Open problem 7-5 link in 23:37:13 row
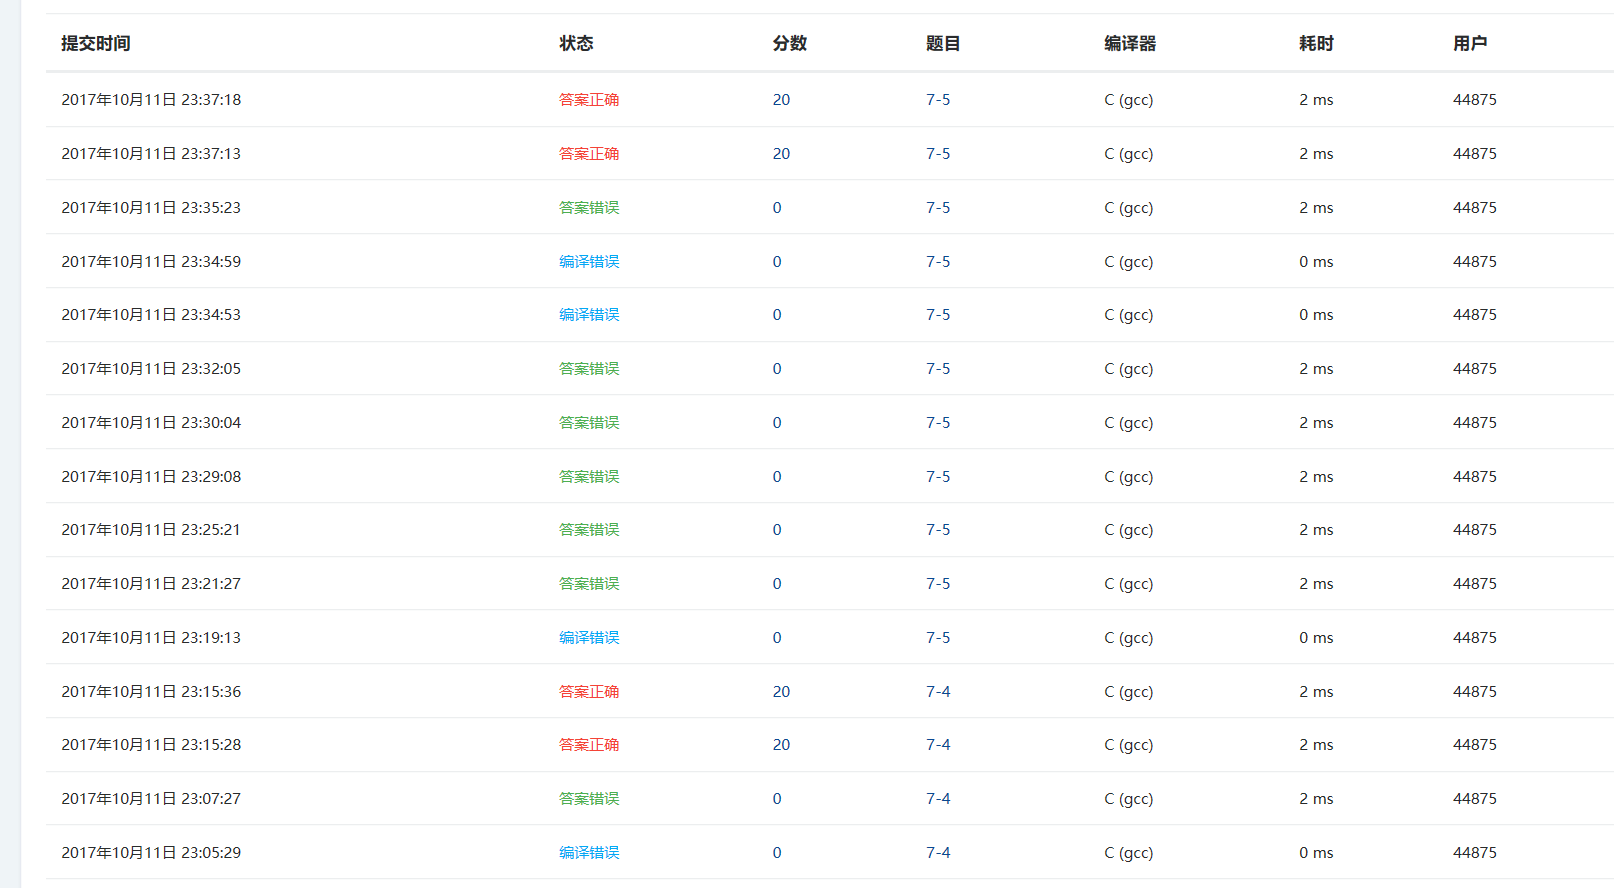Viewport: 1614px width, 888px height. (x=938, y=154)
